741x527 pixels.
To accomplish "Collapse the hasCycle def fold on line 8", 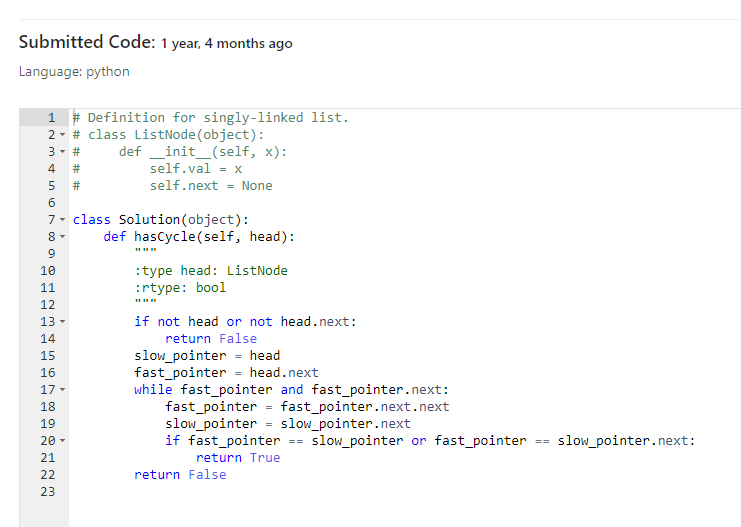I will click(x=62, y=237).
